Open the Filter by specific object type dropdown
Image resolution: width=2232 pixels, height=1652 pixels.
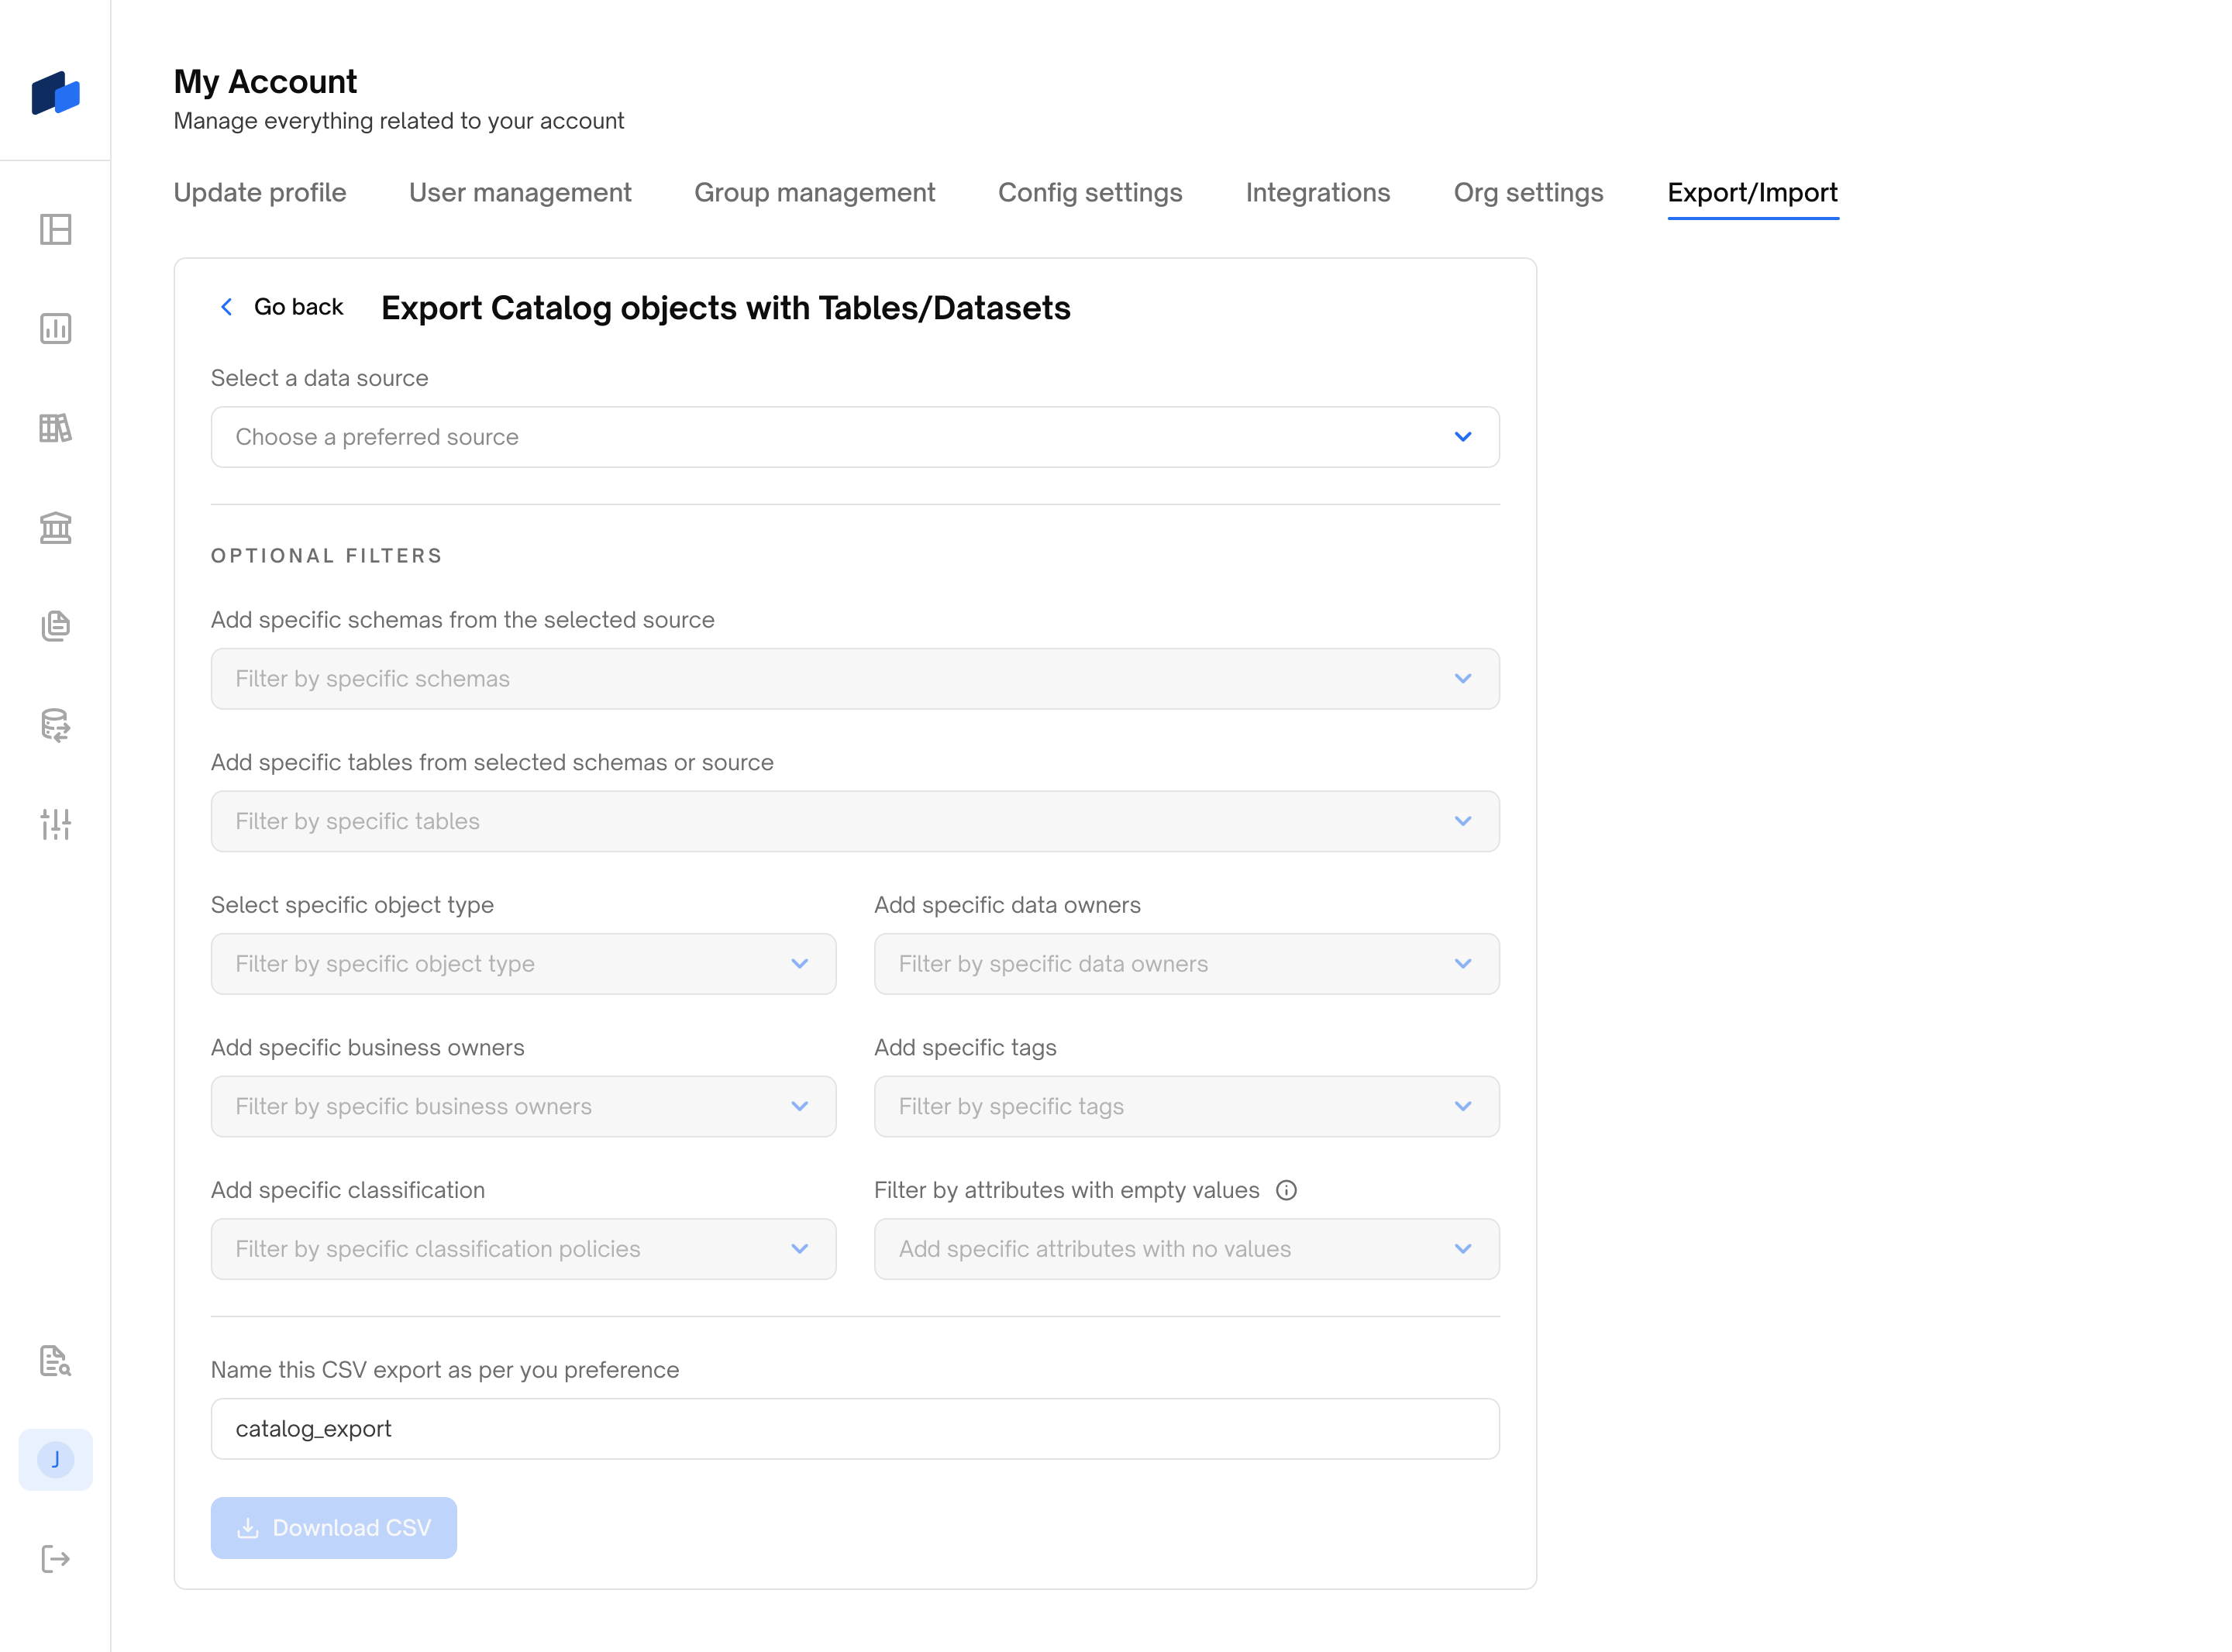pyautogui.click(x=522, y=964)
